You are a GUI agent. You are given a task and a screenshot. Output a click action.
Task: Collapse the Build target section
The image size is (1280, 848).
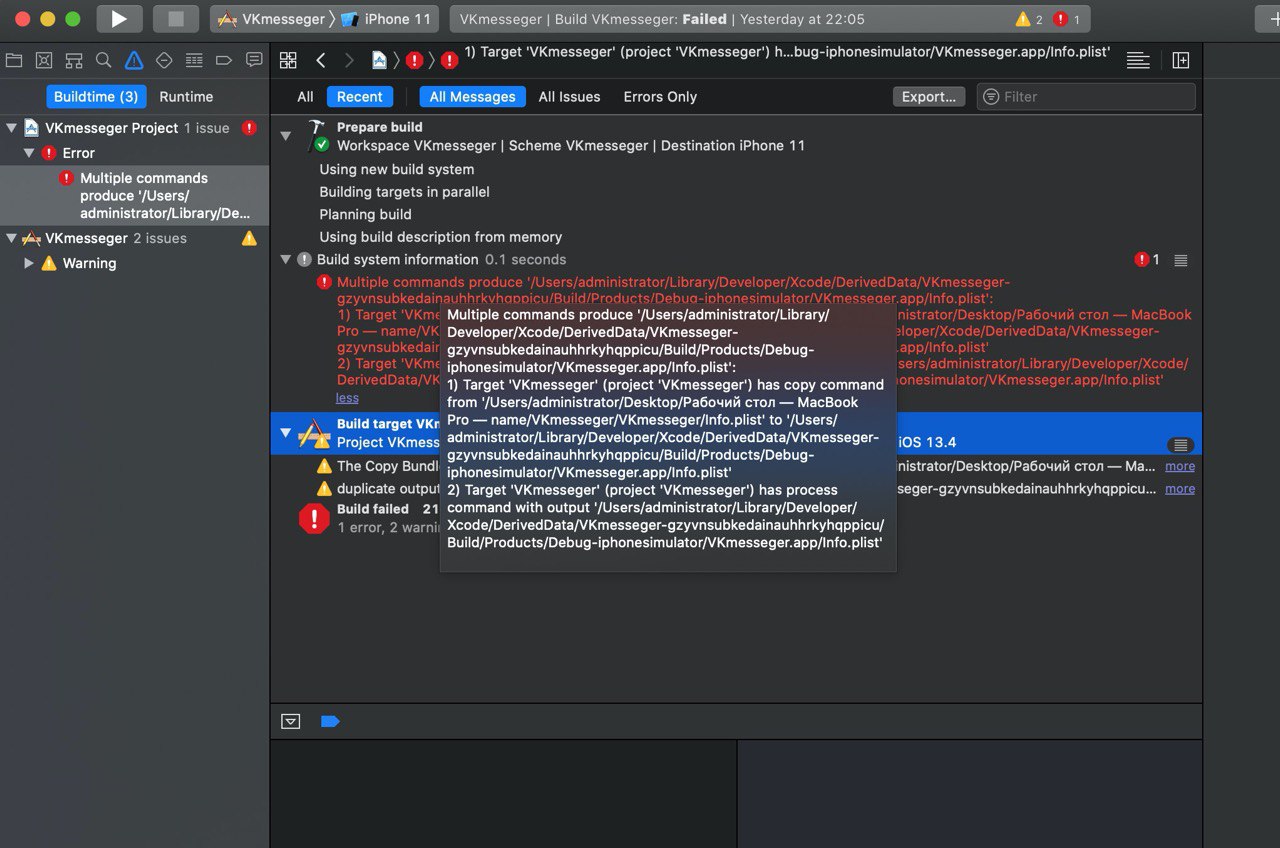click(286, 432)
